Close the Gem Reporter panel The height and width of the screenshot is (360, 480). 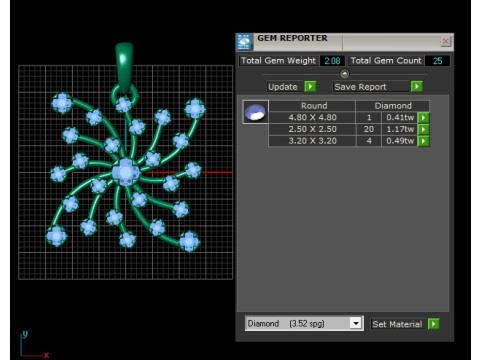[446, 41]
